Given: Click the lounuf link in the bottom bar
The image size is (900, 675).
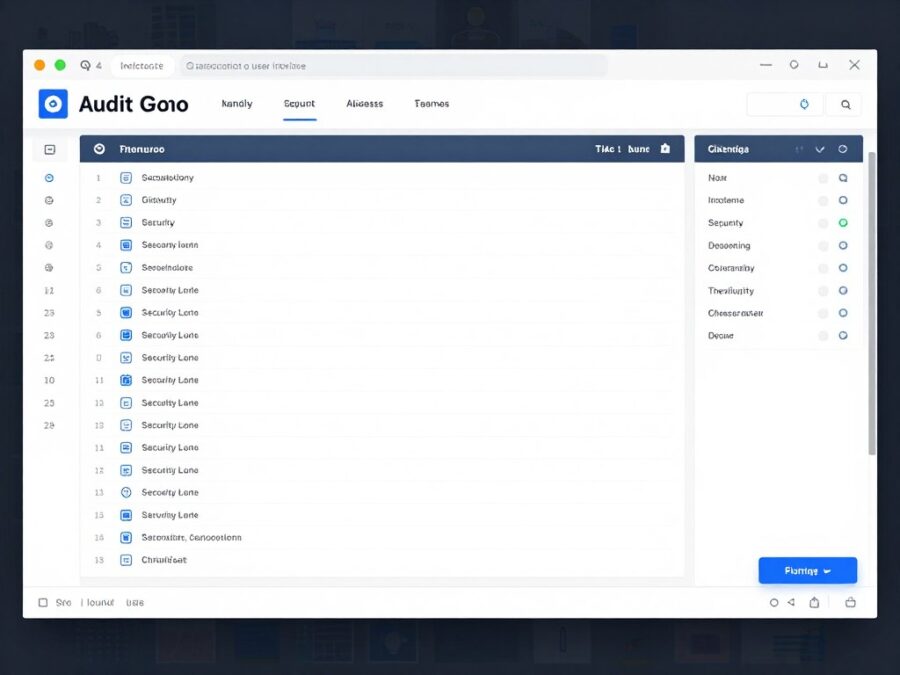Looking at the screenshot, I should point(97,602).
